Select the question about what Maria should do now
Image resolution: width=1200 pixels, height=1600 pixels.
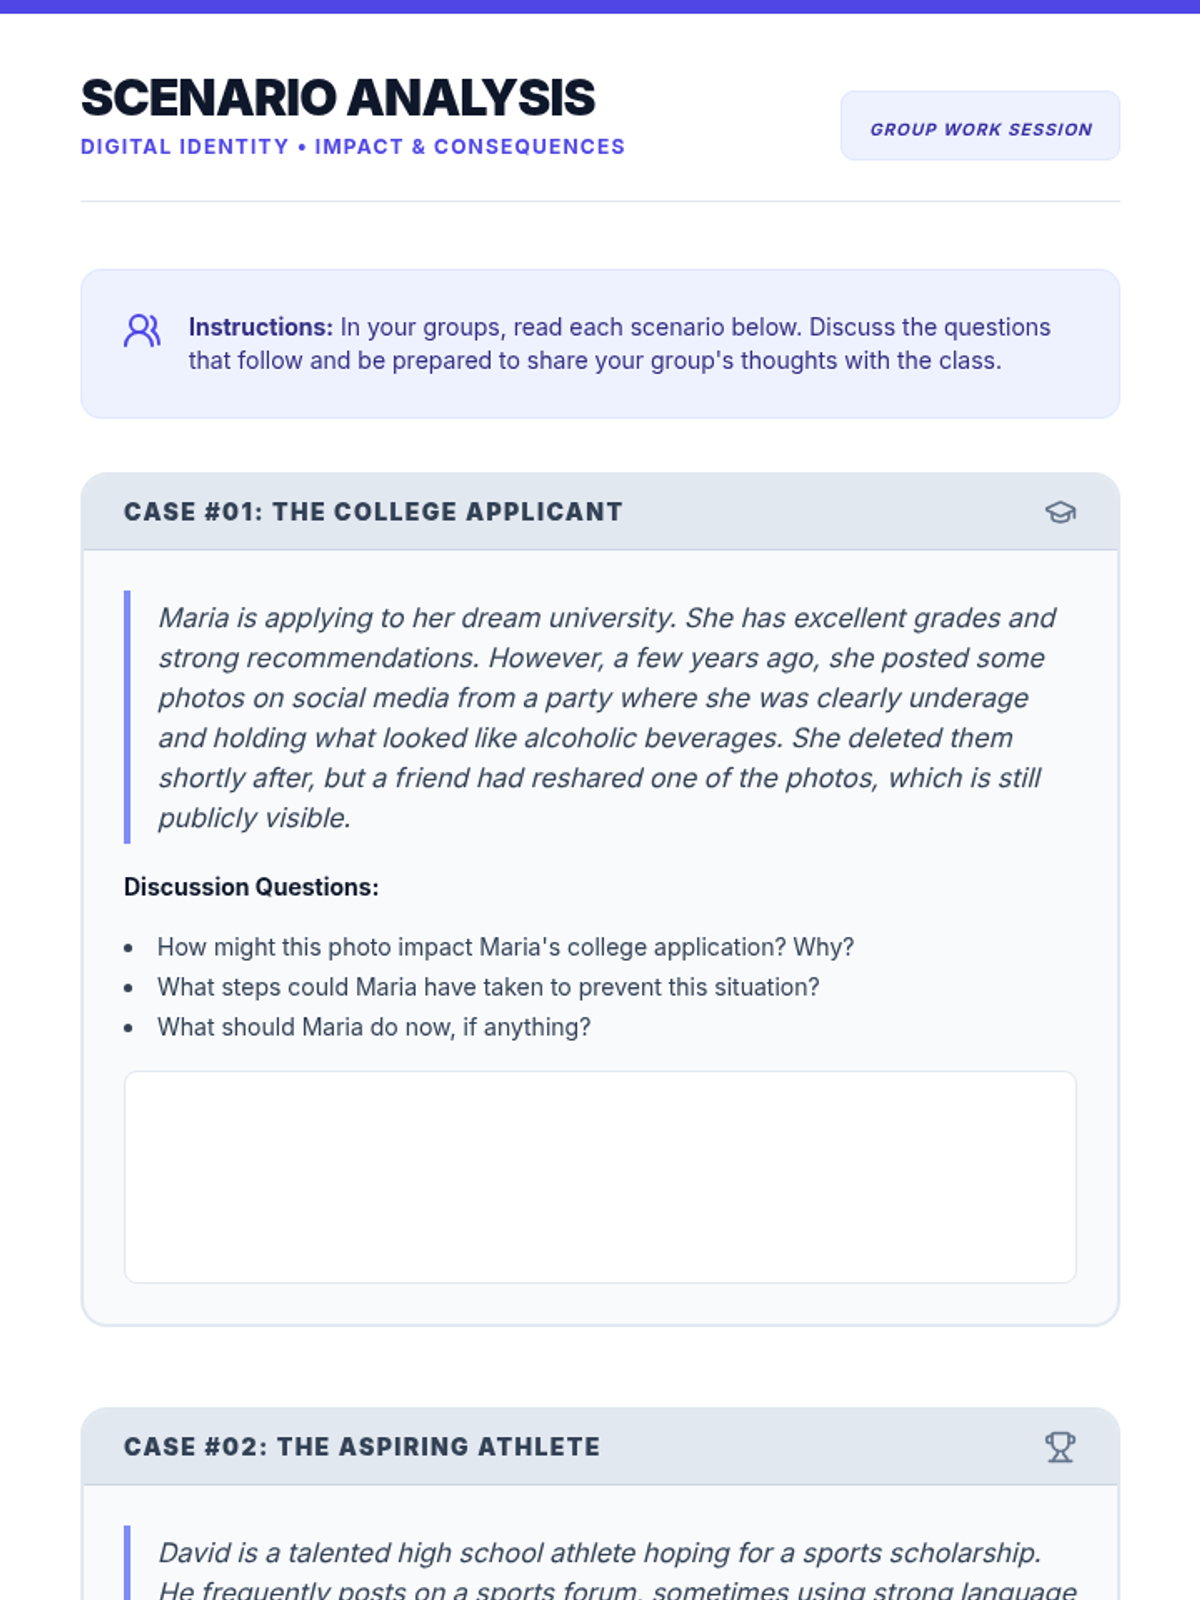(374, 1027)
